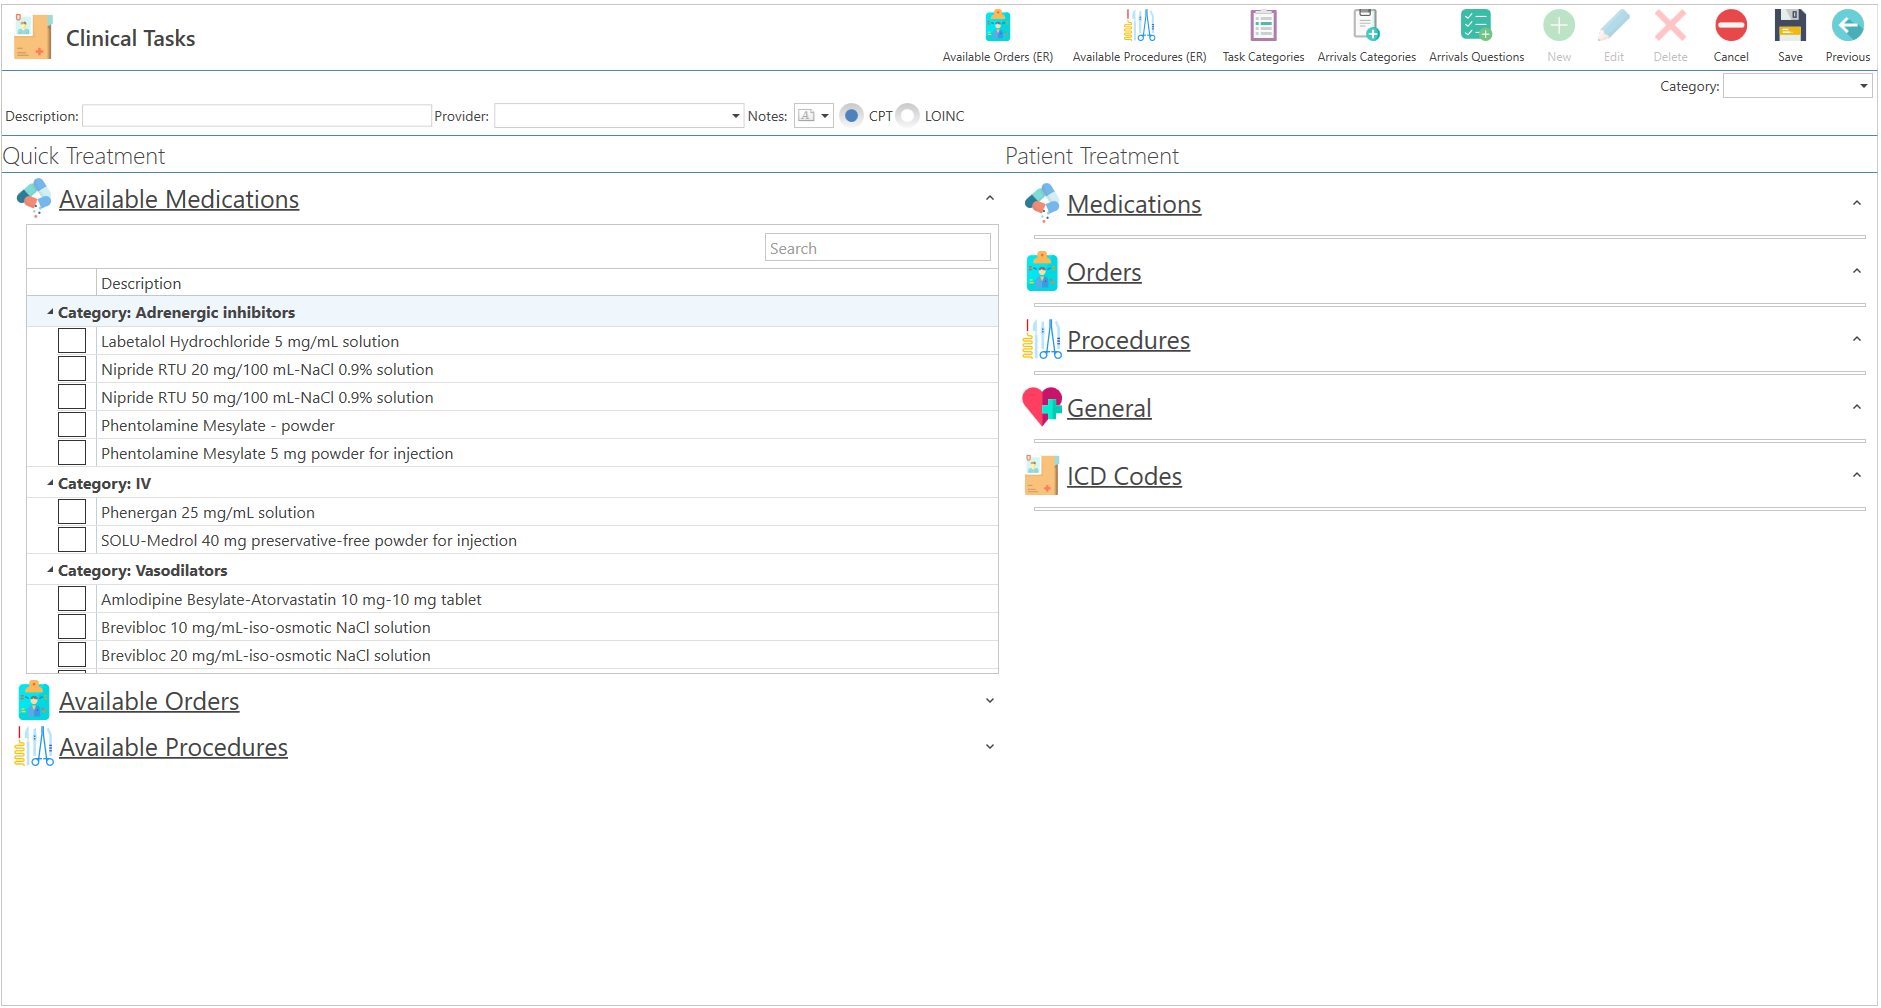Screen dimensions: 1881x1008
Task: Click the Description input field
Action: pos(257,116)
